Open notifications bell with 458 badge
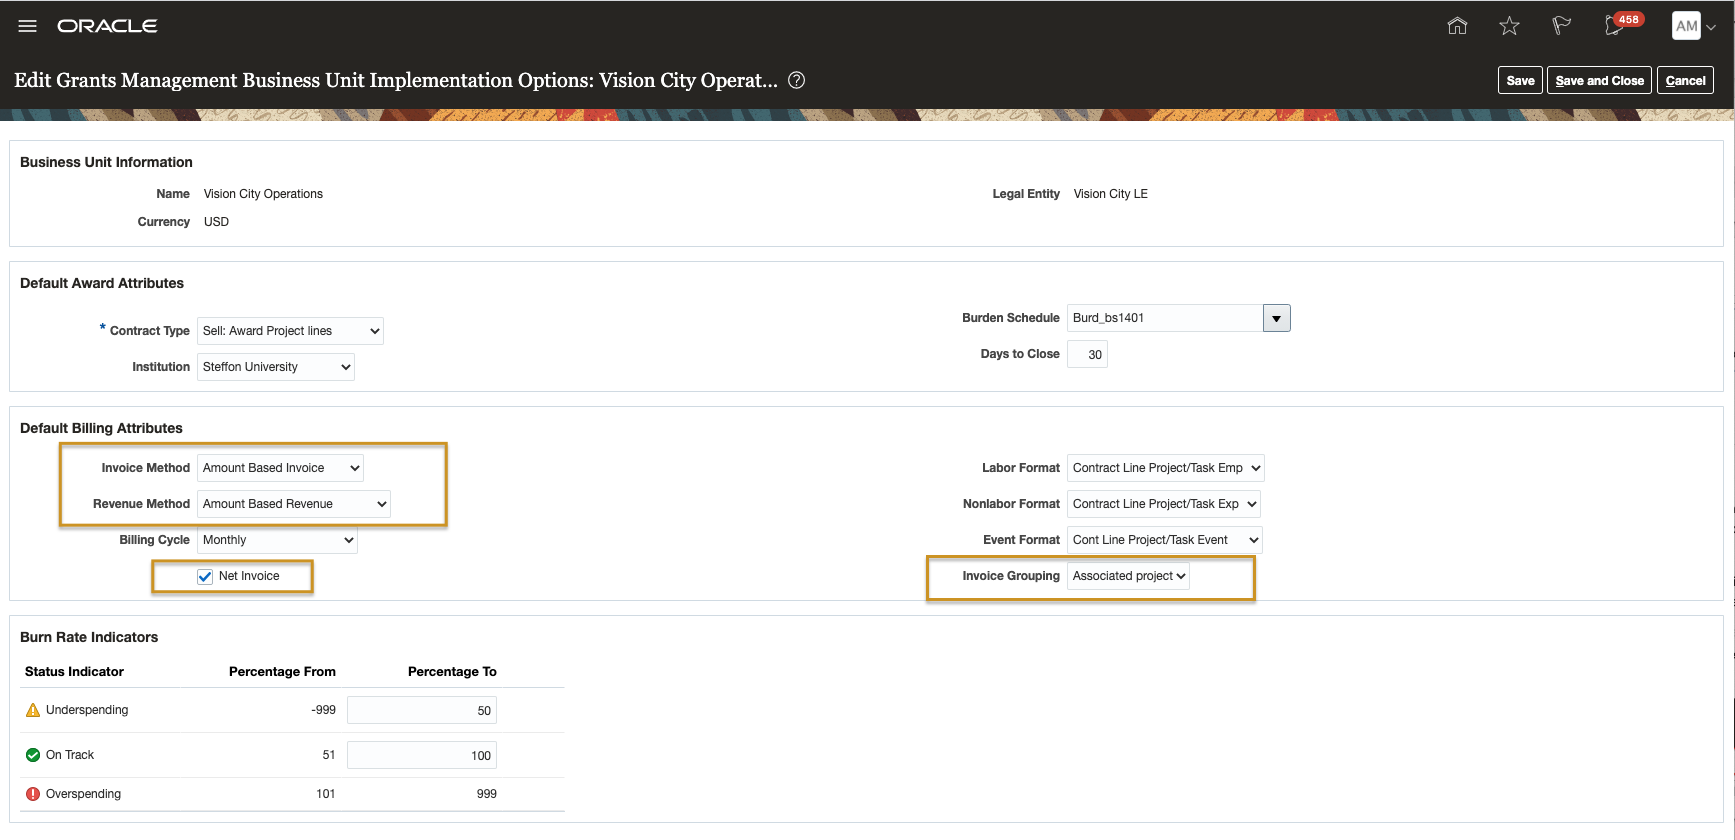Image resolution: width=1735 pixels, height=840 pixels. tap(1614, 26)
